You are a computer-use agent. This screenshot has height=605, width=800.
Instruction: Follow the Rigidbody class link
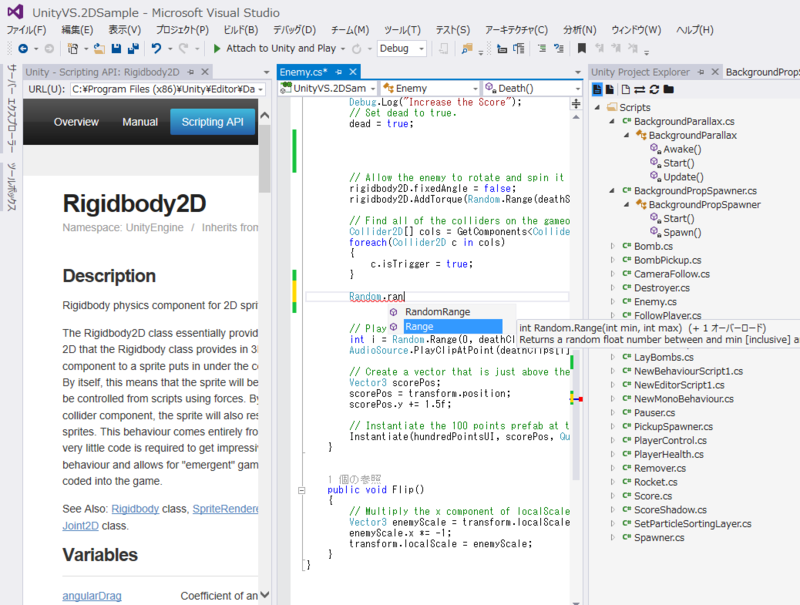pyautogui.click(x=135, y=509)
